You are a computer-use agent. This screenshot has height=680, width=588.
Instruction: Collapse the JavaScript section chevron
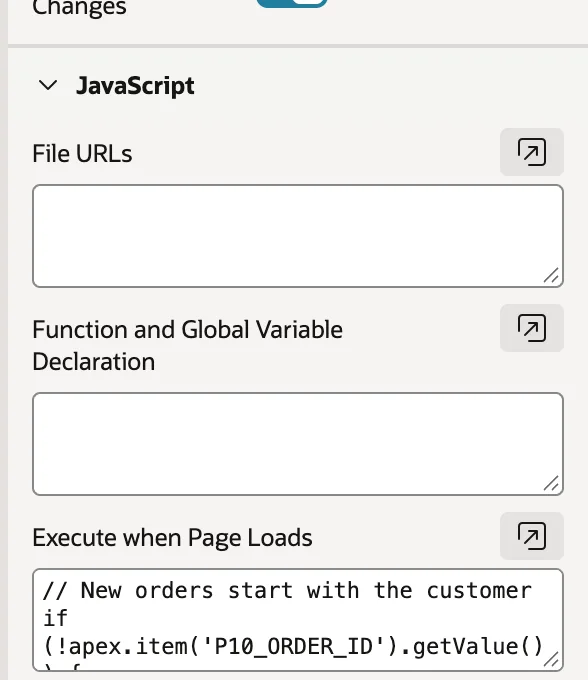tap(48, 85)
